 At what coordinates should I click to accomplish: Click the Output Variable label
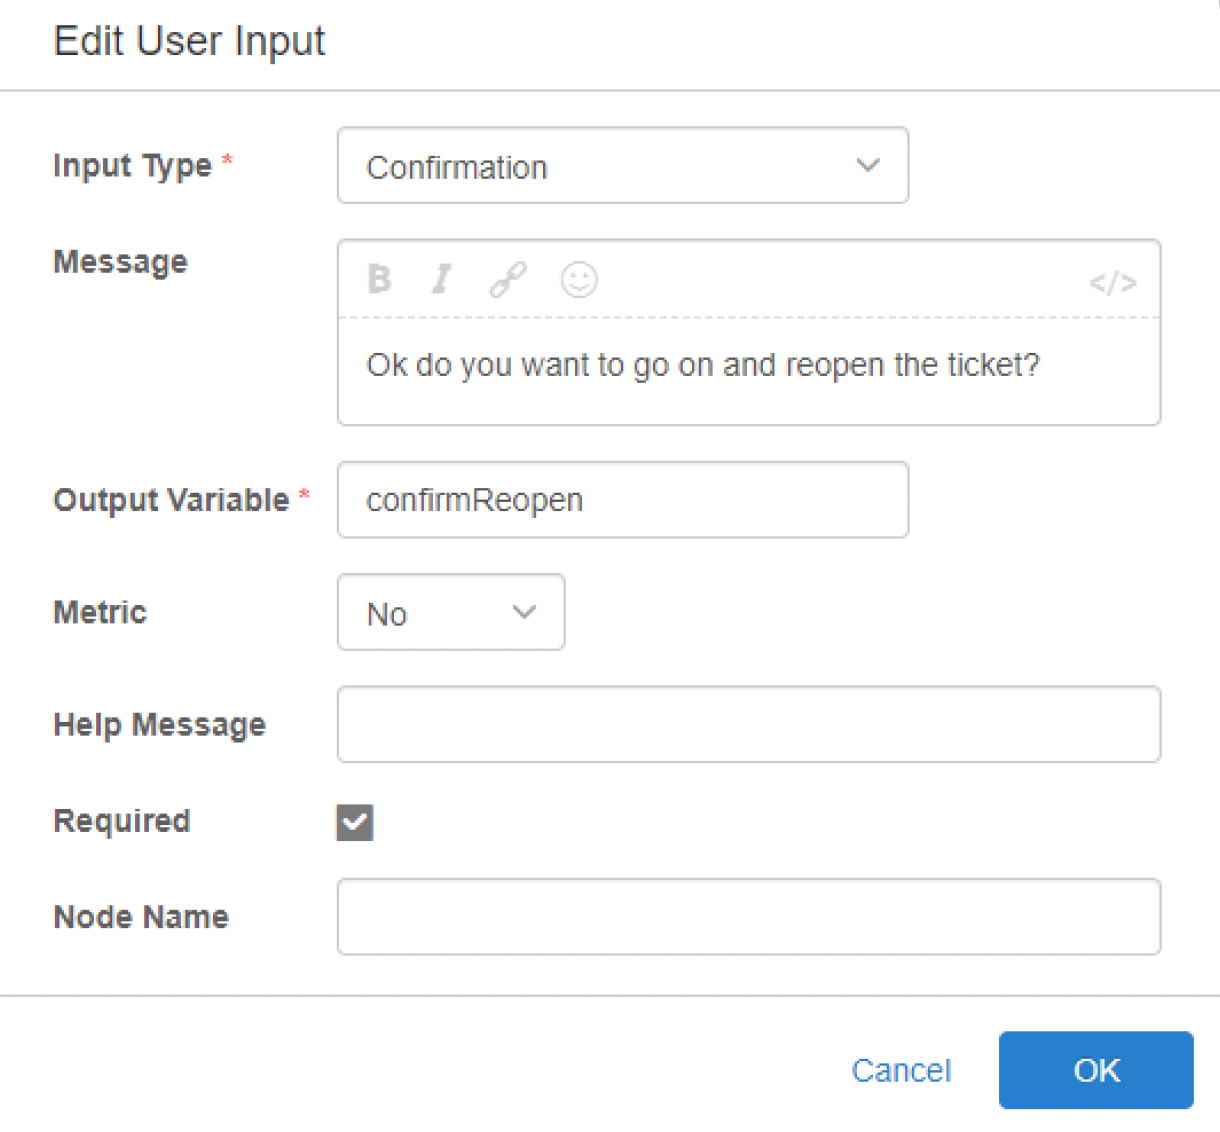171,500
